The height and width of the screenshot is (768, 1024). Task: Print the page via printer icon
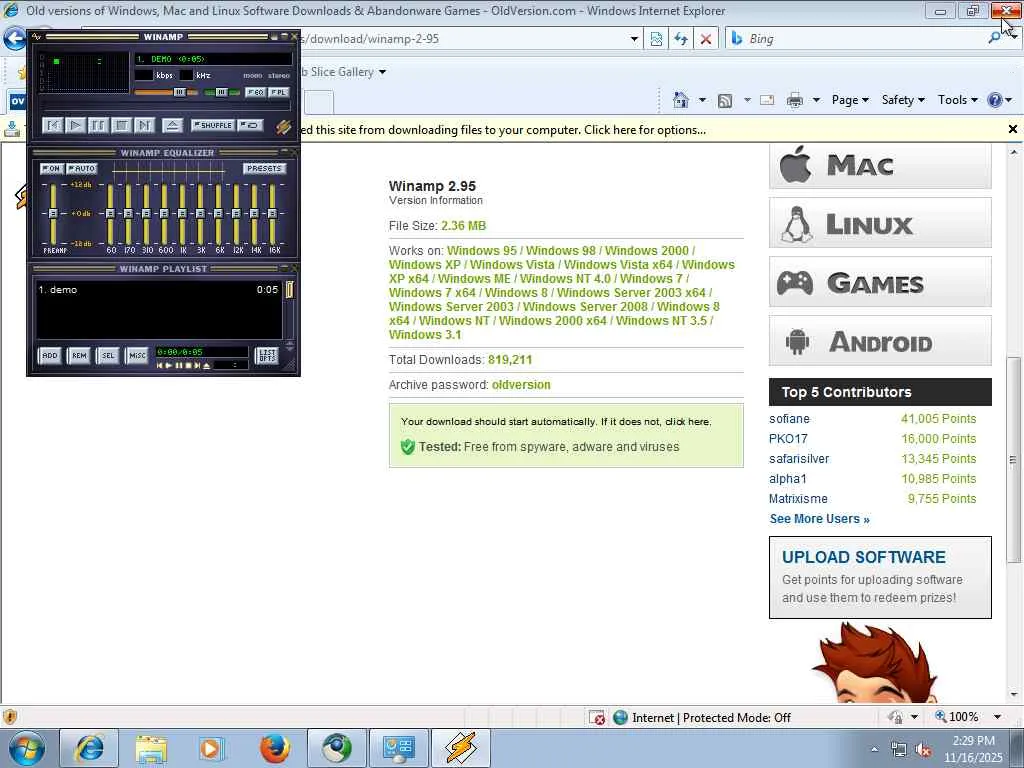[x=795, y=100]
